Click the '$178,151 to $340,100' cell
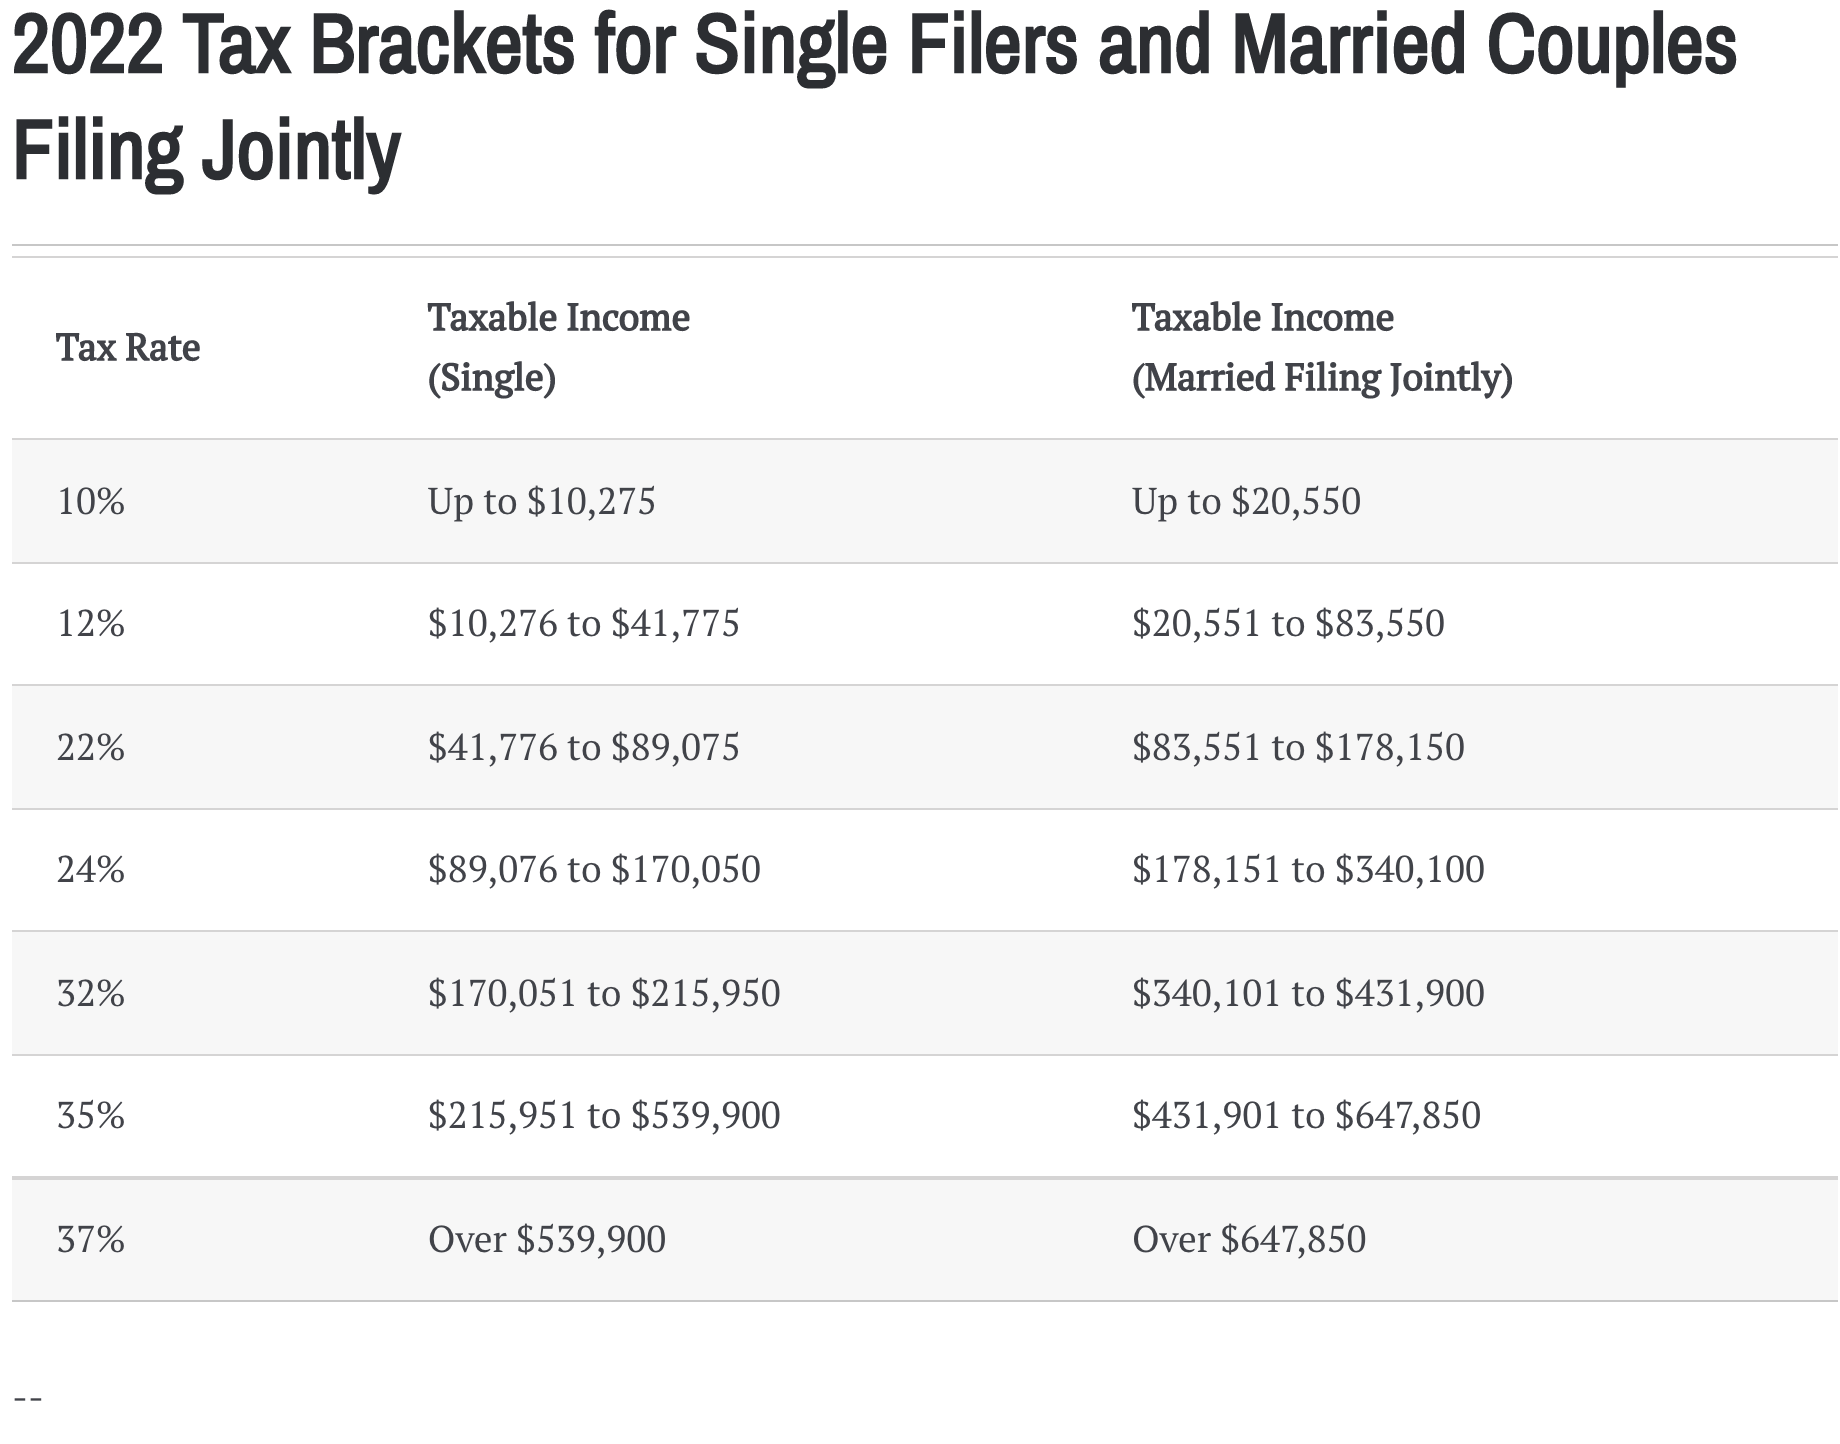Screen dimensions: 1840x1444 coord(1308,870)
